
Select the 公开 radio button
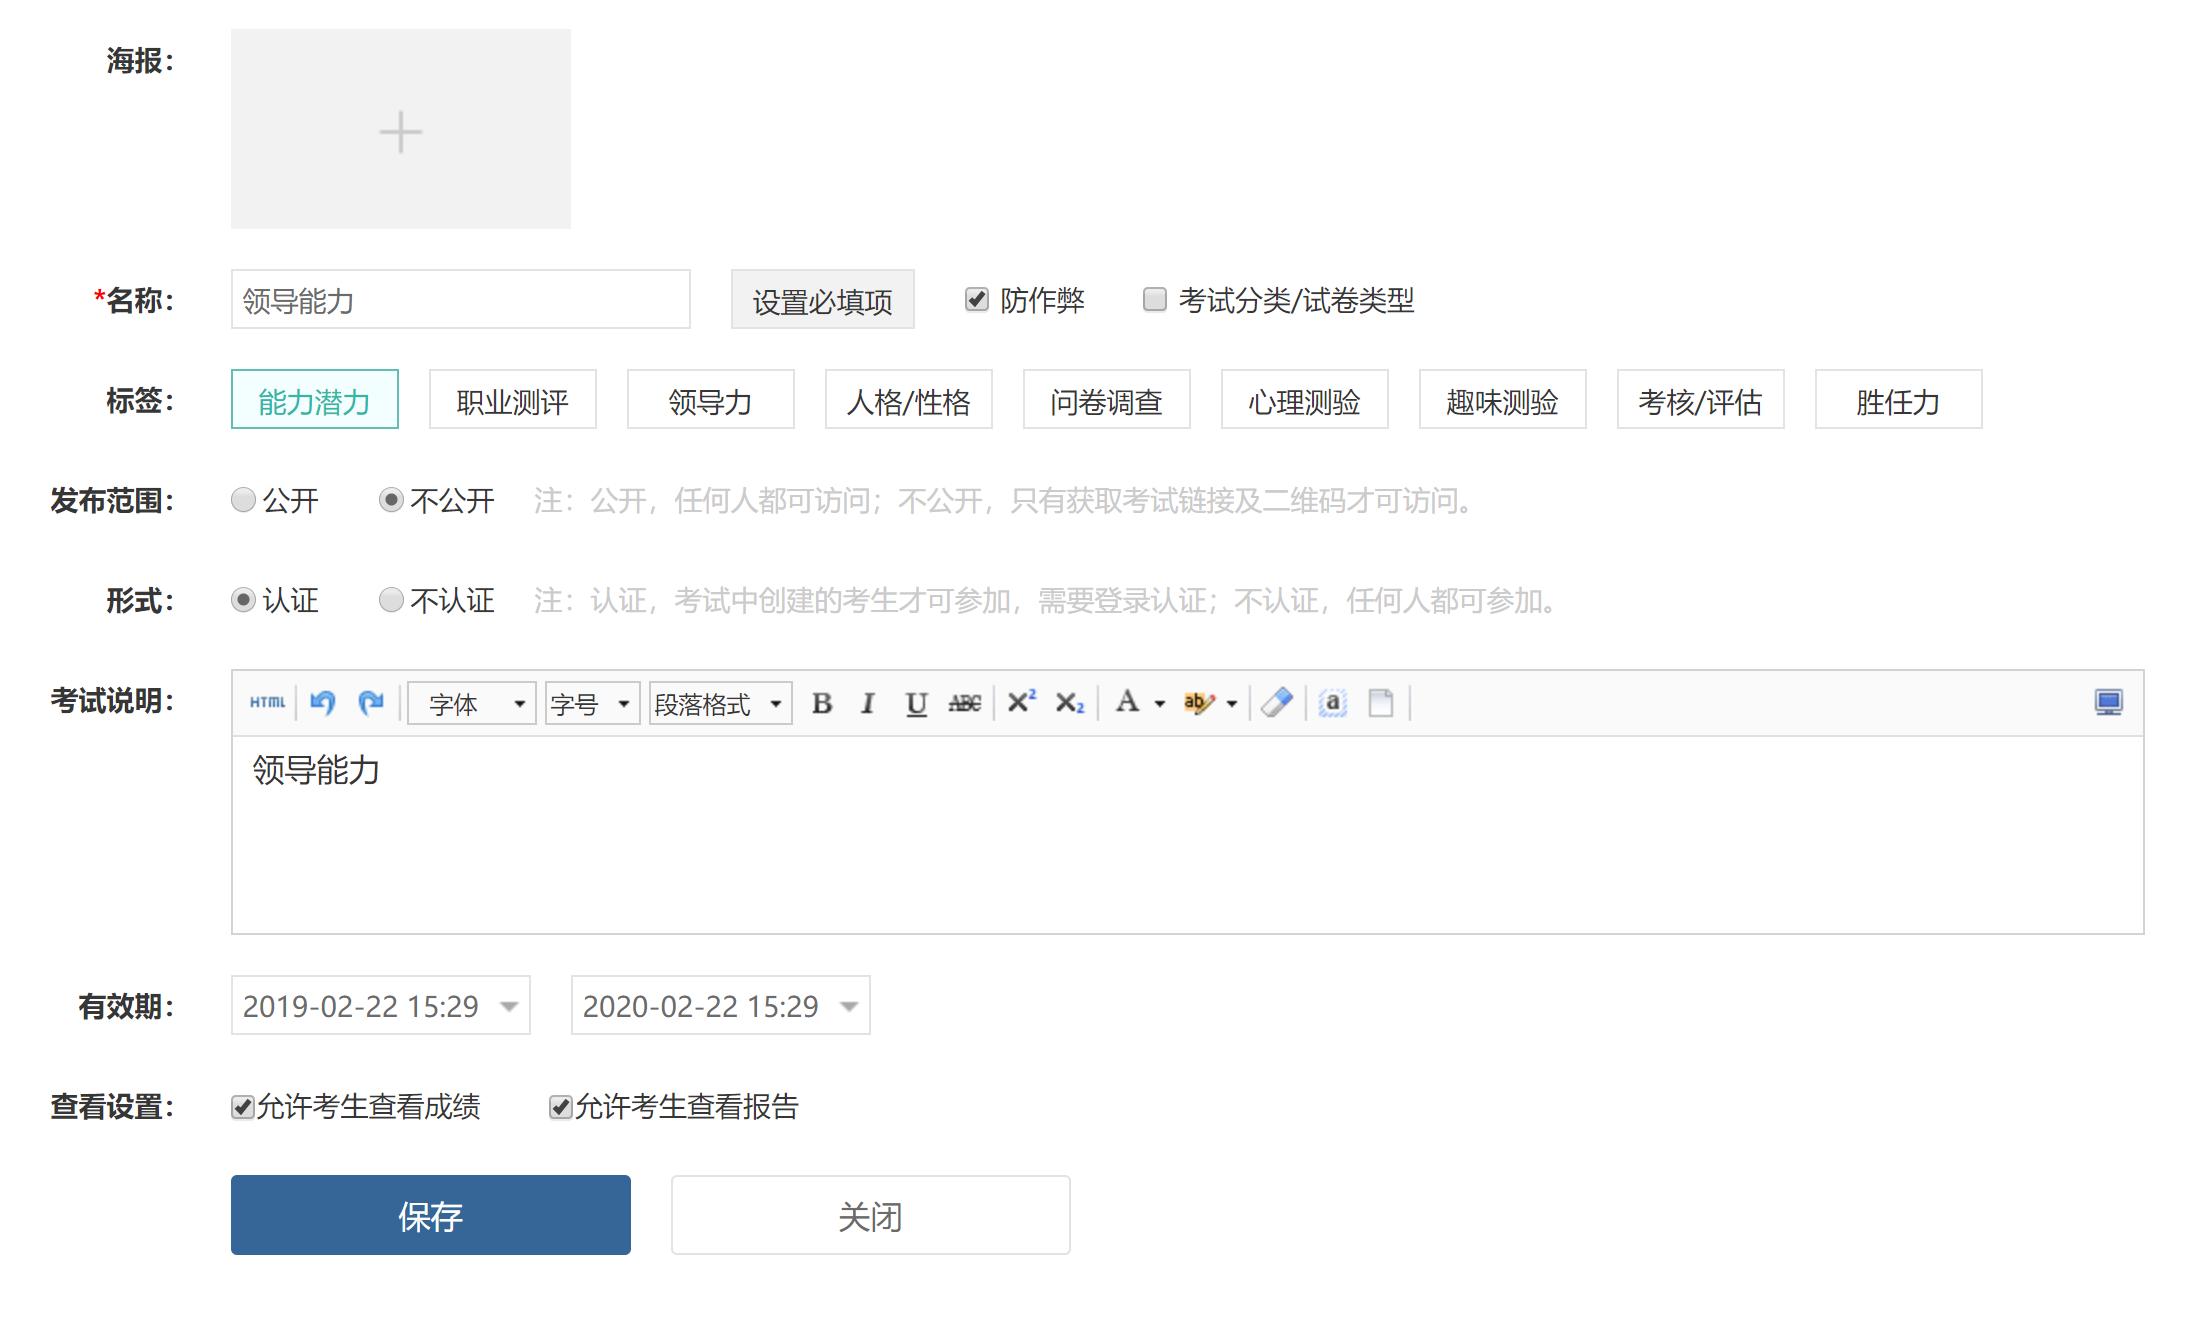click(x=243, y=499)
